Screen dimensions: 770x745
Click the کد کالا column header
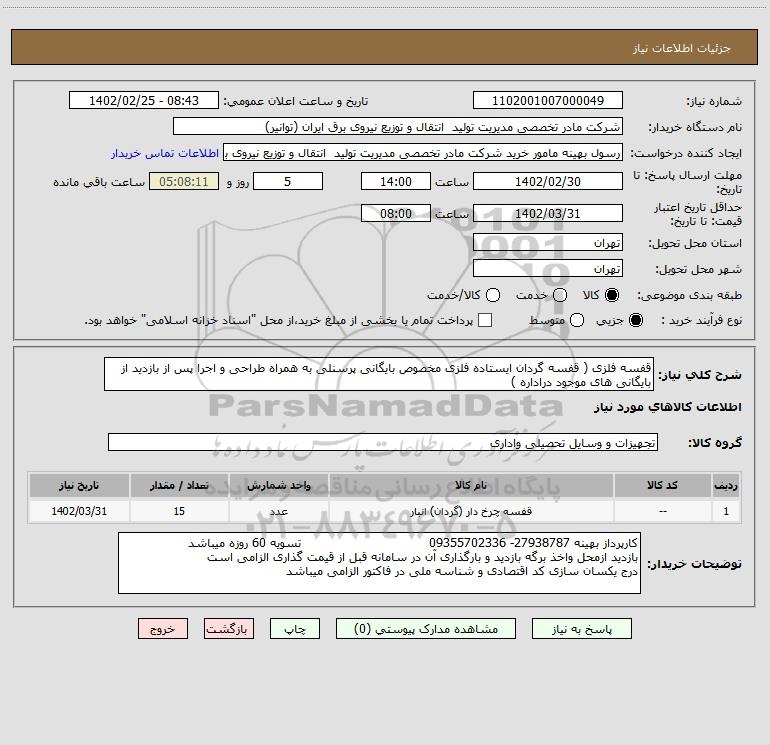click(662, 485)
